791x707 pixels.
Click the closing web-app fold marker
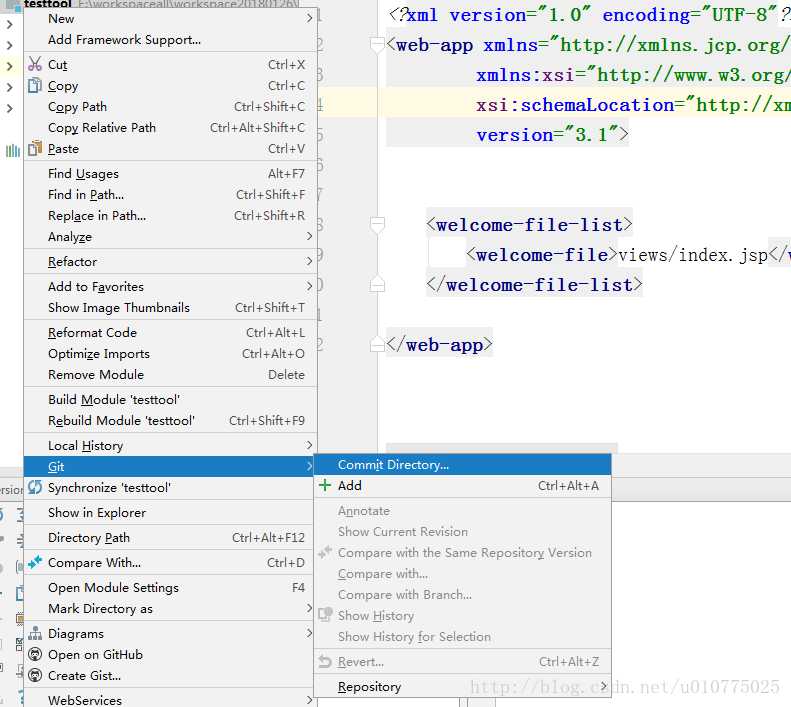pos(377,344)
